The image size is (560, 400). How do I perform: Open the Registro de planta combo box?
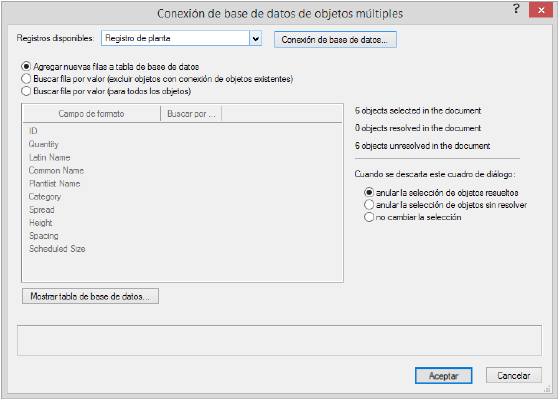(181, 39)
